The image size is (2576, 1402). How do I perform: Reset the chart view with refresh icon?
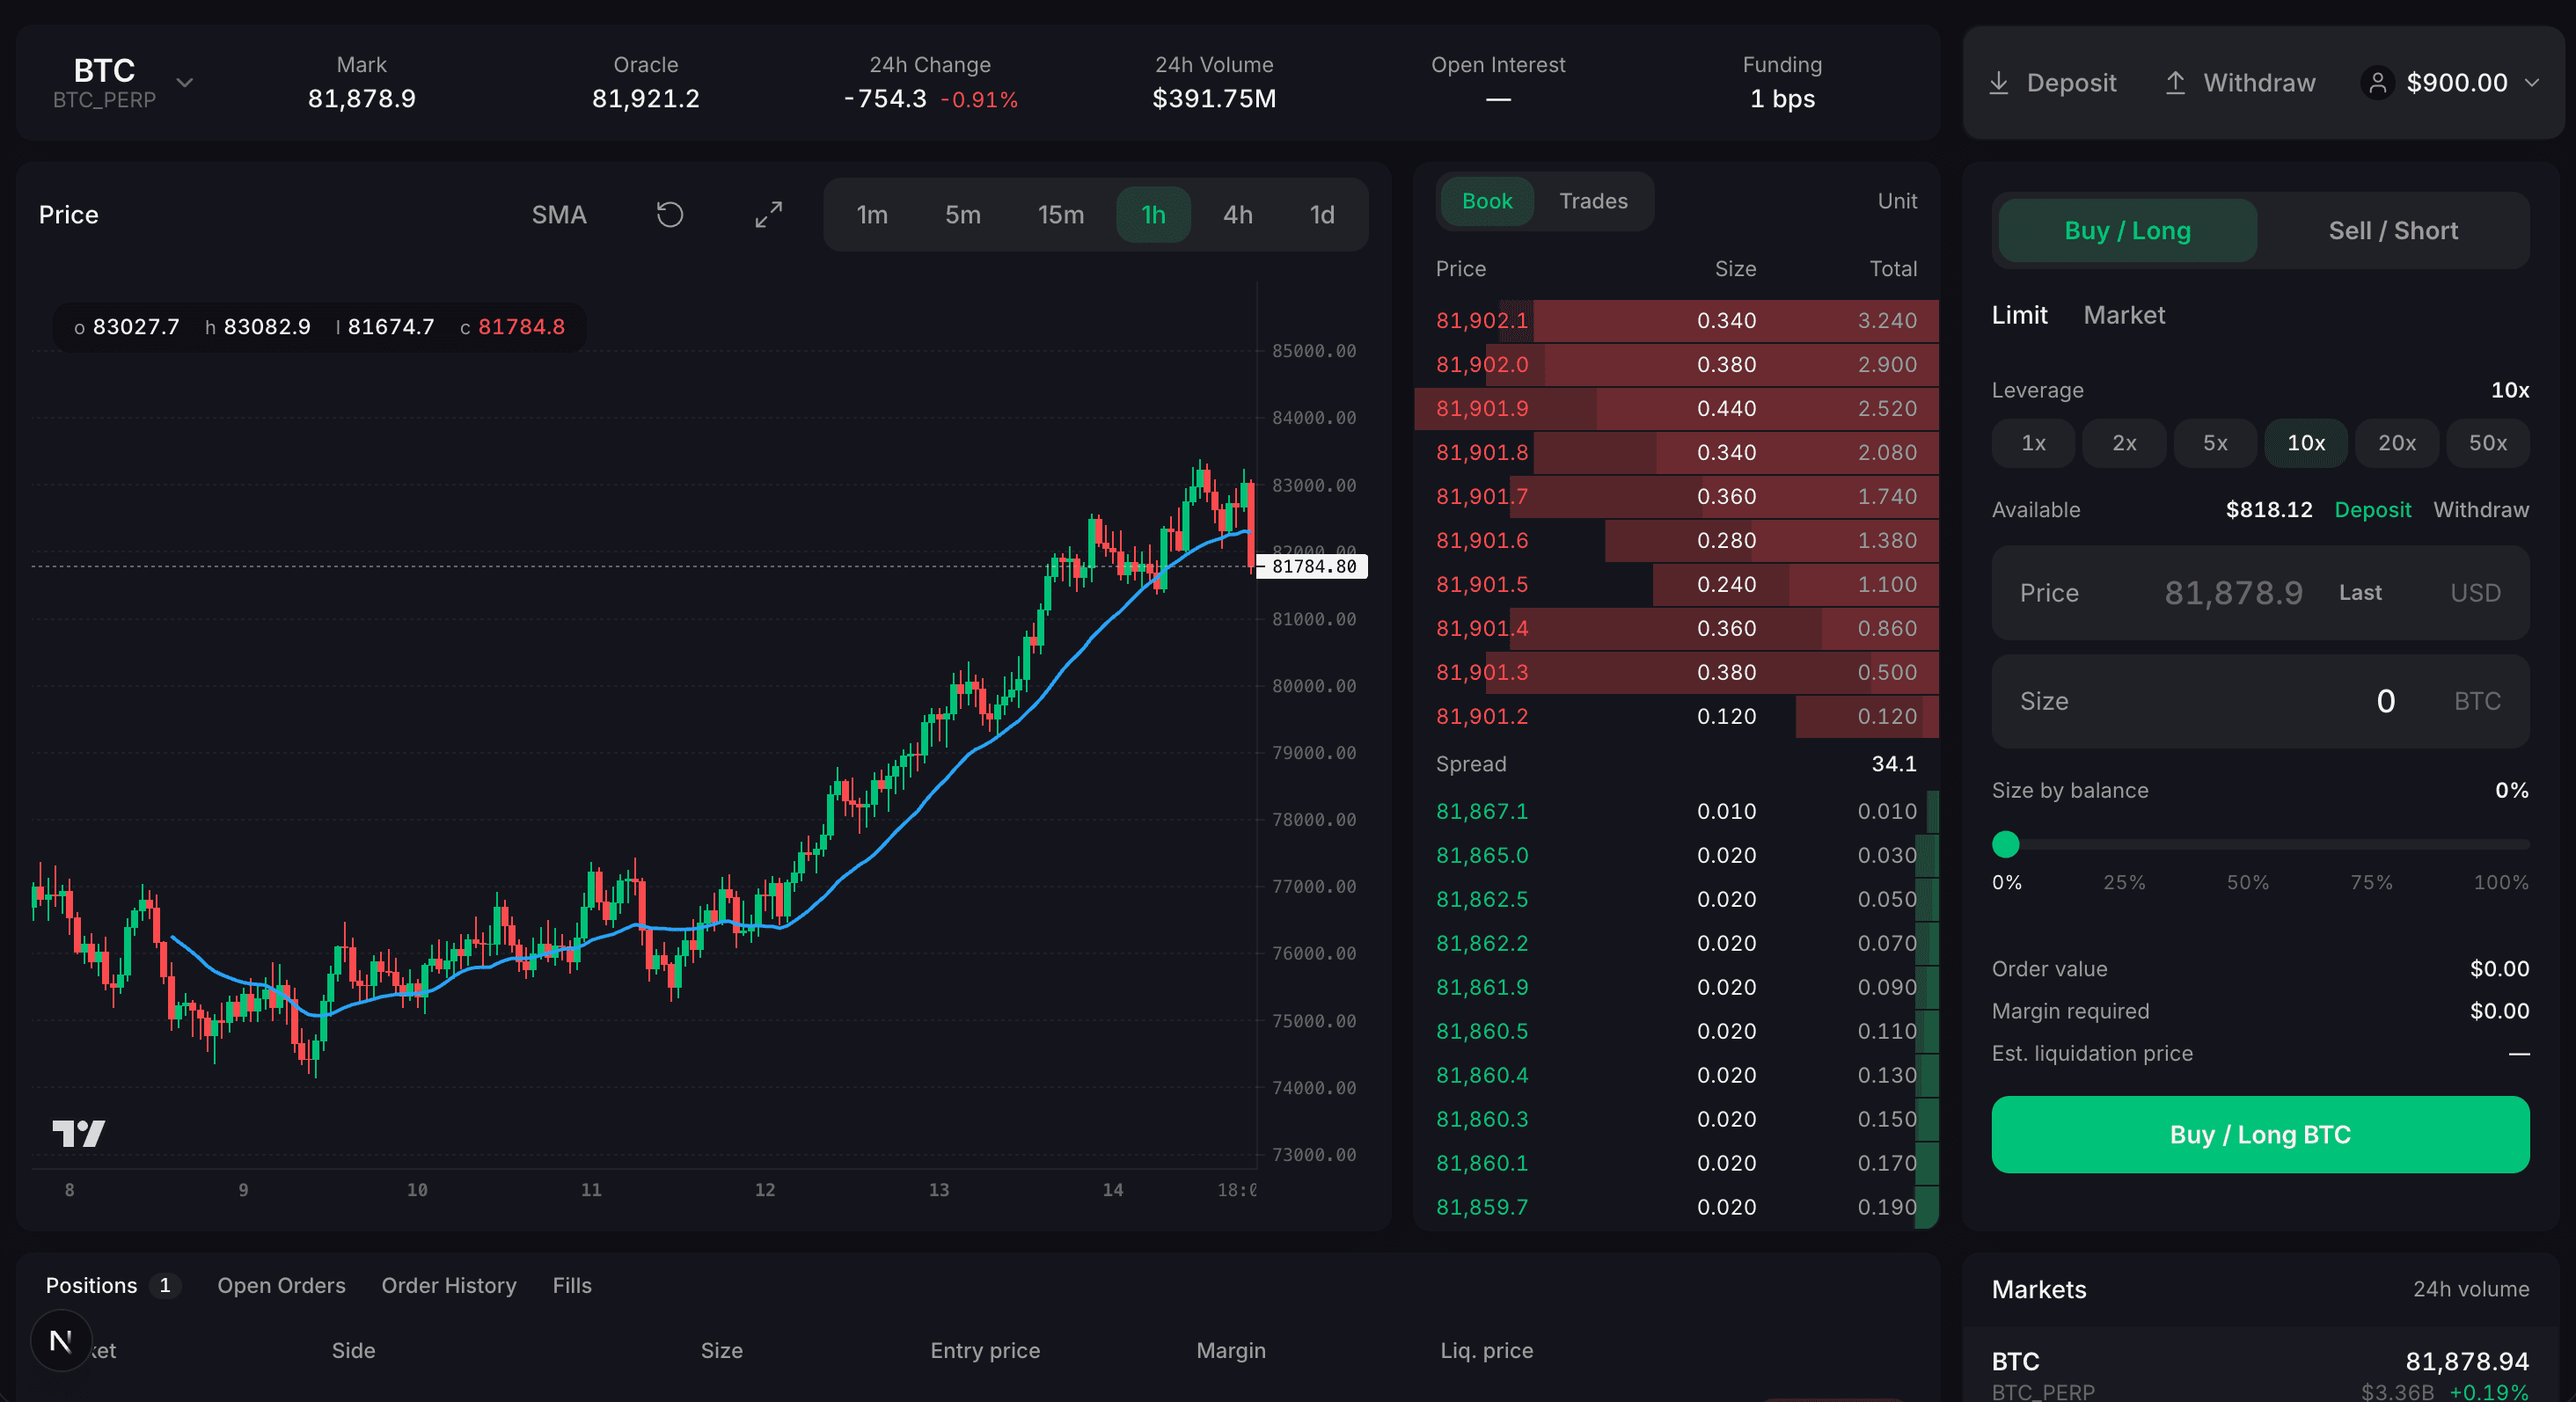point(669,214)
